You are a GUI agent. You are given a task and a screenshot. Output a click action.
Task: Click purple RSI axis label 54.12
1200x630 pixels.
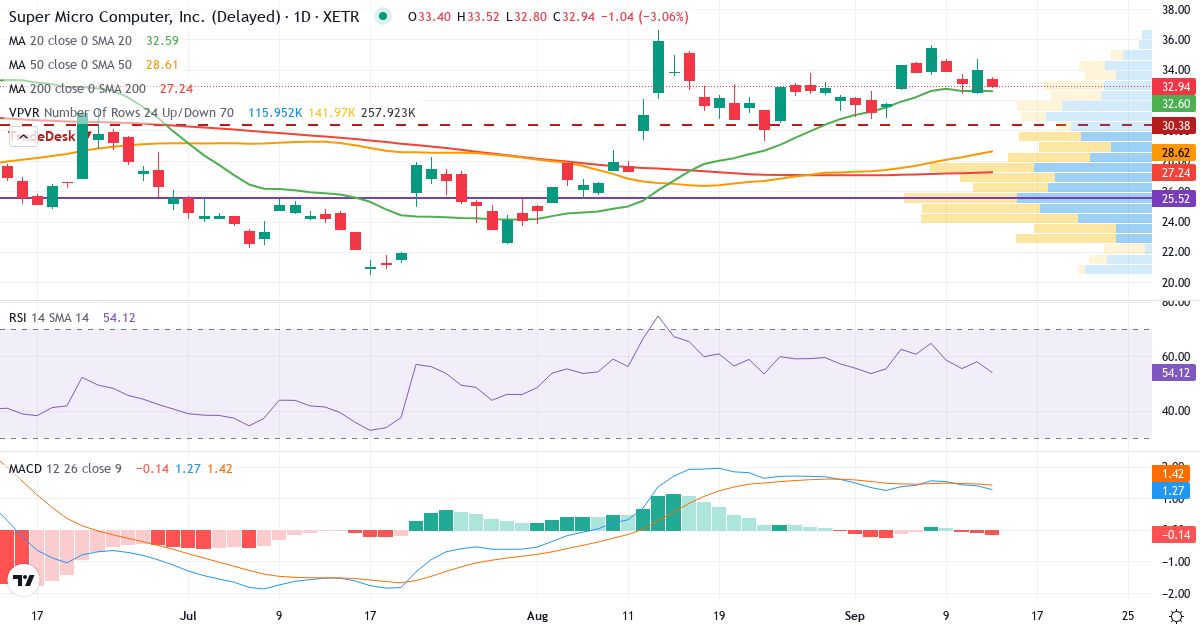point(1173,372)
